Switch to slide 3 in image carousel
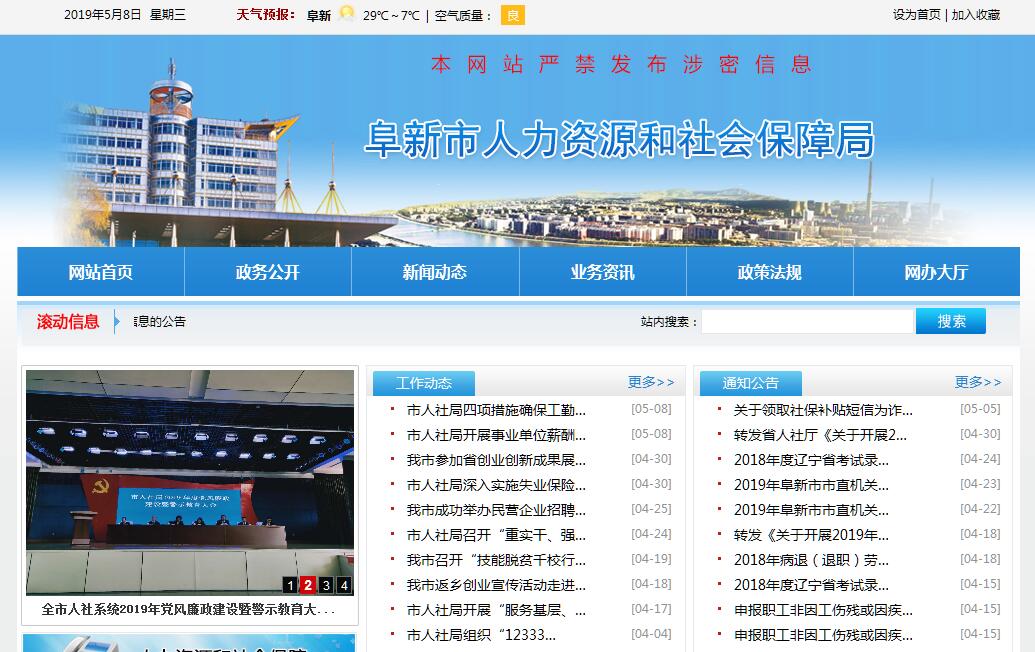1035x652 pixels. [x=326, y=585]
